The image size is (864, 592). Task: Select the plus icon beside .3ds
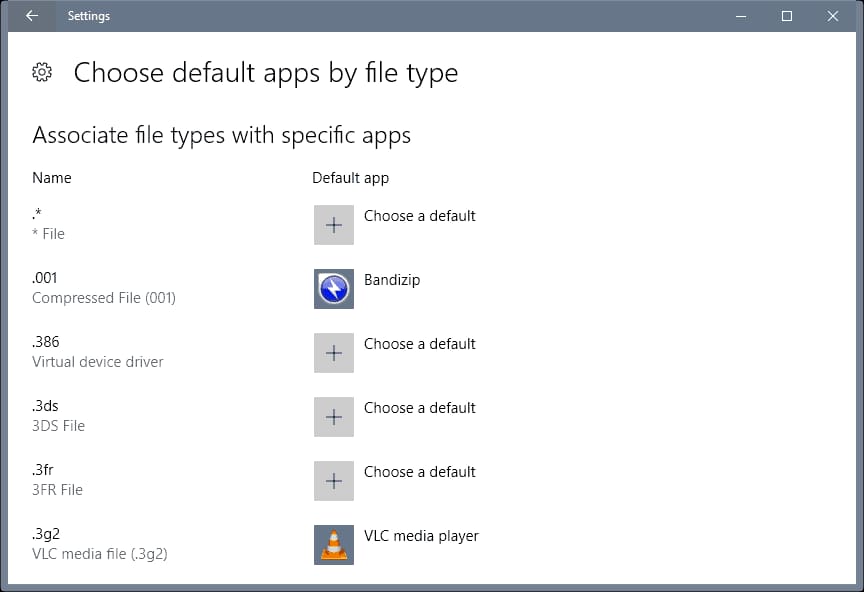coord(333,417)
